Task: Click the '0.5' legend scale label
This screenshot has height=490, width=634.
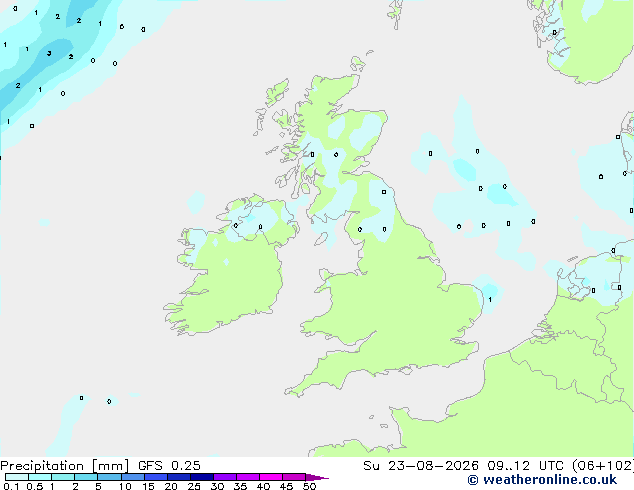Action: pyautogui.click(x=35, y=486)
